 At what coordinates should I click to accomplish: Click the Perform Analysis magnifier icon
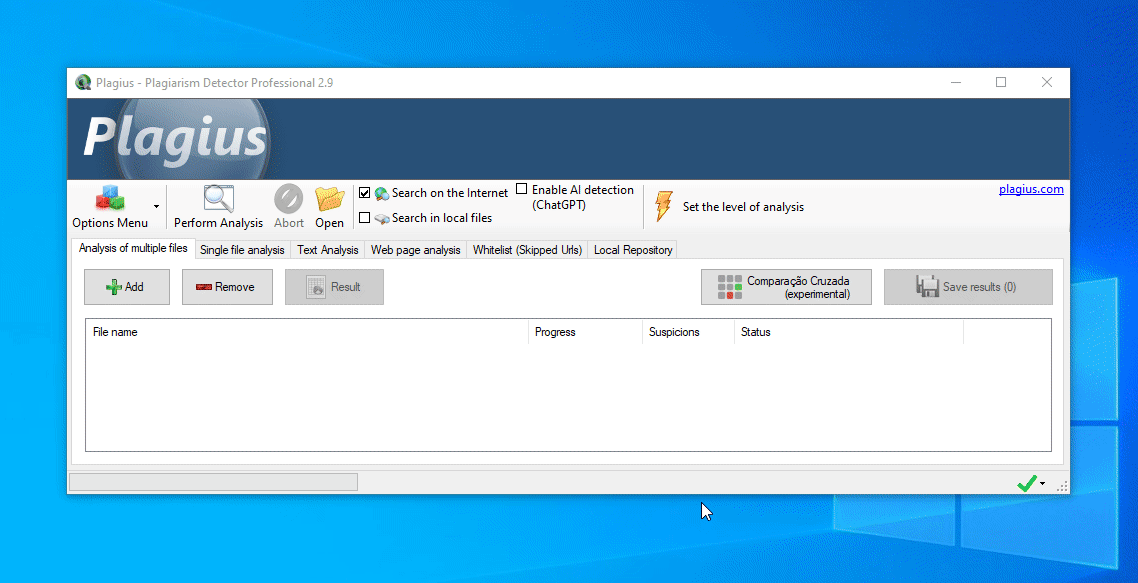pyautogui.click(x=218, y=198)
